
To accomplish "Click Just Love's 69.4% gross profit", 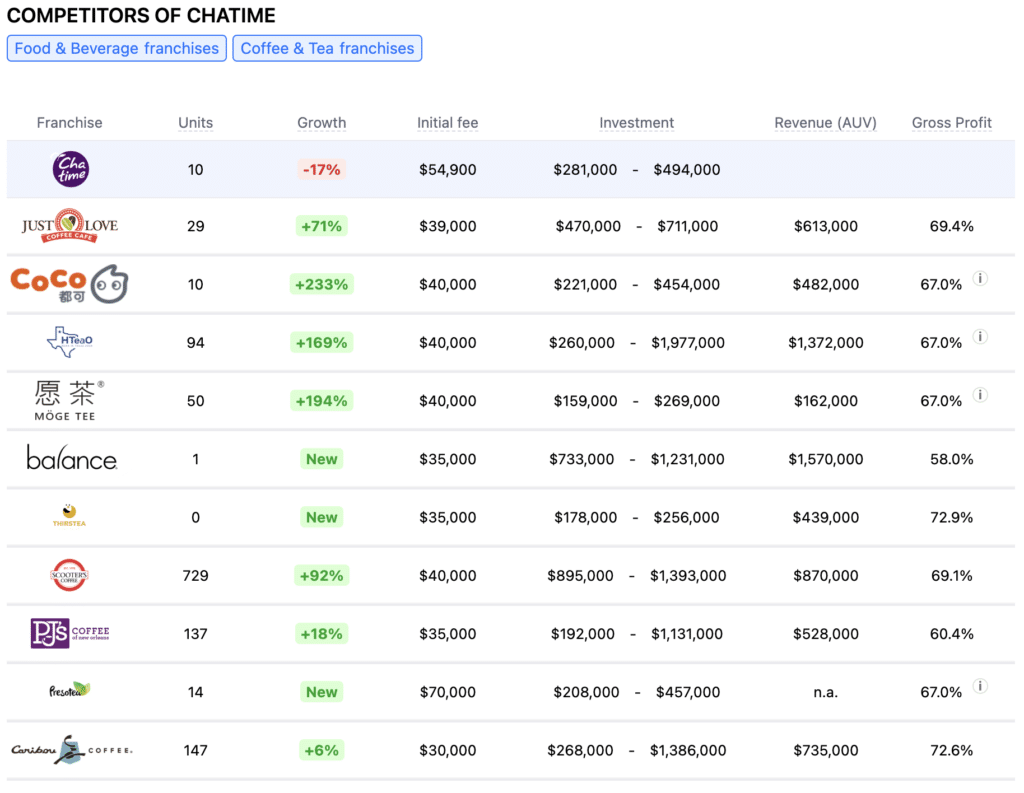I will pos(952,227).
